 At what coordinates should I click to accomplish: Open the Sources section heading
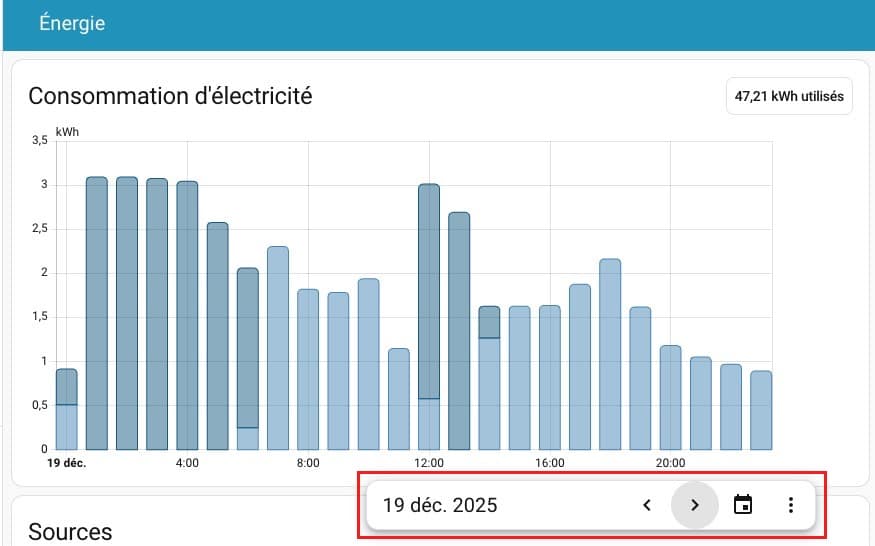tap(70, 531)
